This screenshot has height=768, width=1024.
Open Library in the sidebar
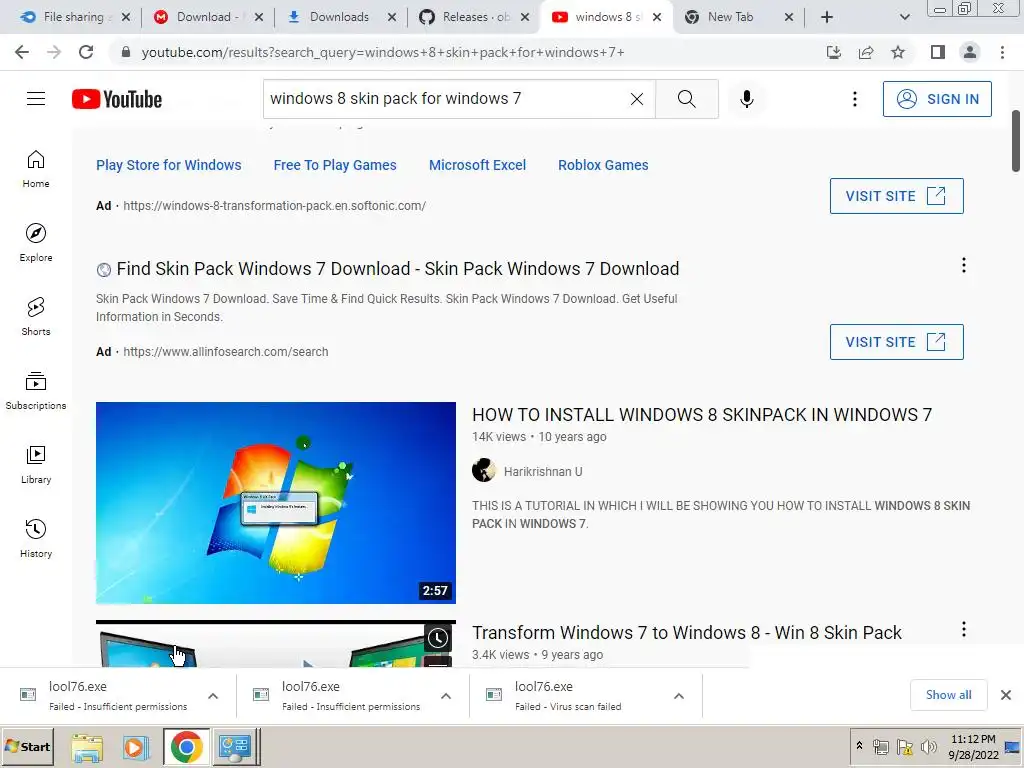coord(36,464)
